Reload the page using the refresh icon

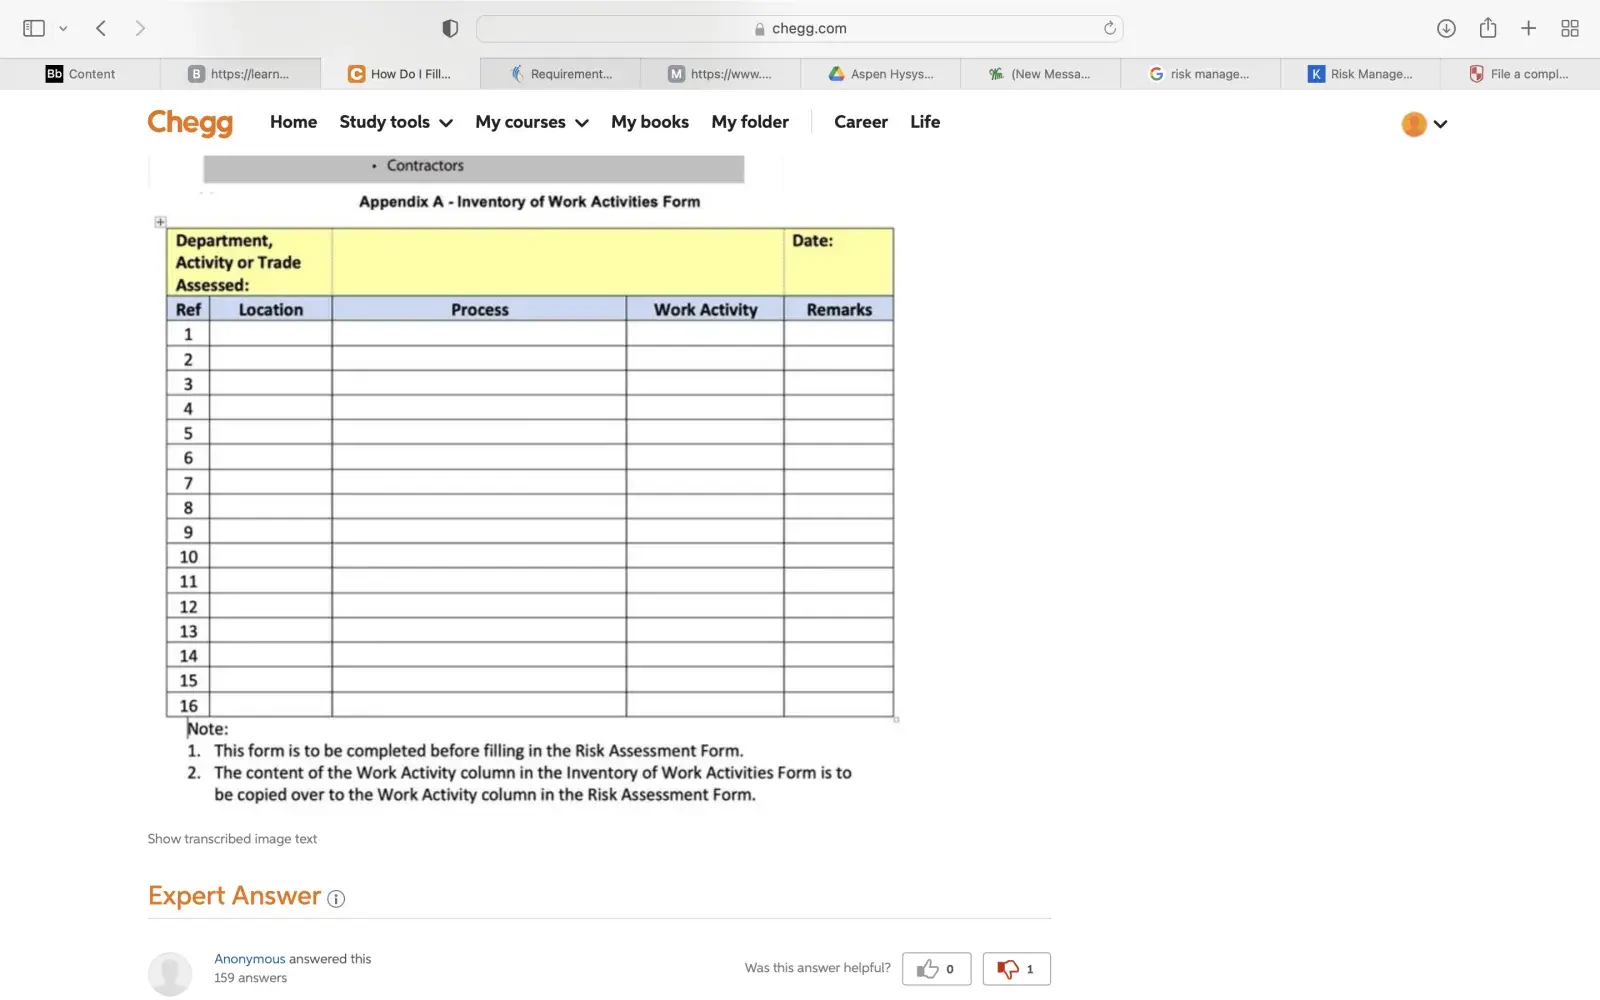1109,28
